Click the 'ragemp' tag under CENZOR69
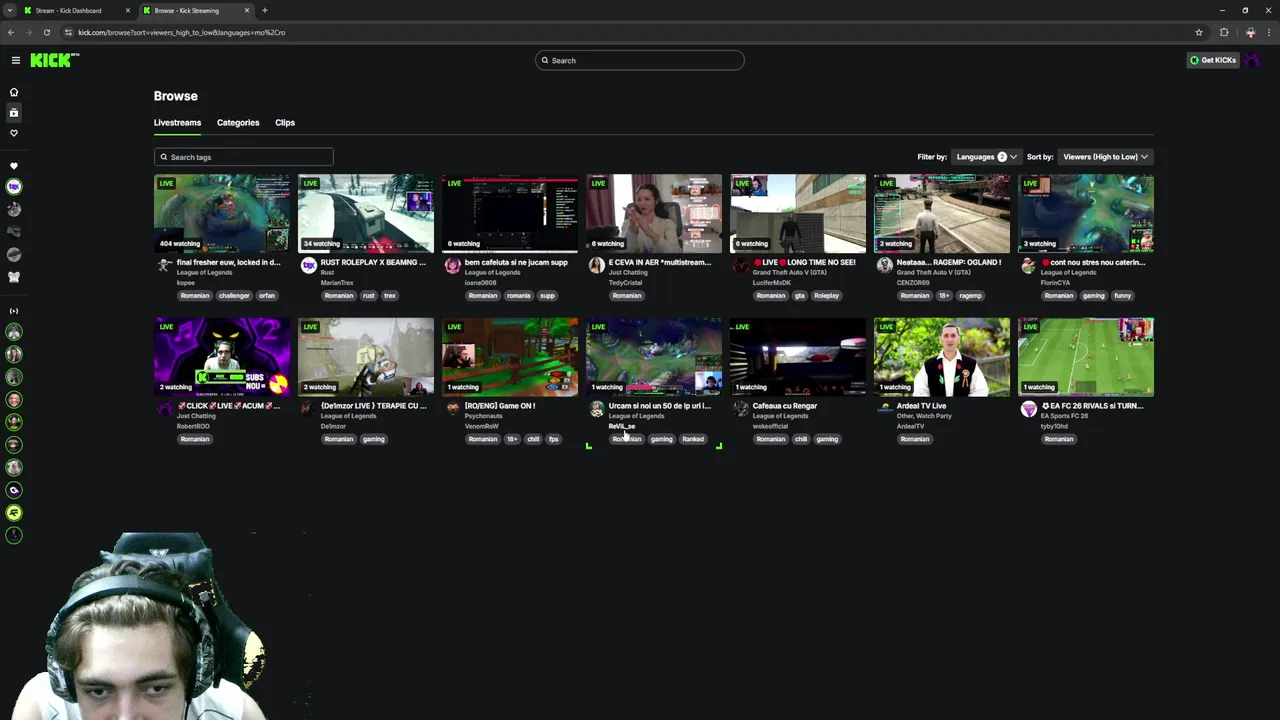This screenshot has height=720, width=1280. coord(970,296)
